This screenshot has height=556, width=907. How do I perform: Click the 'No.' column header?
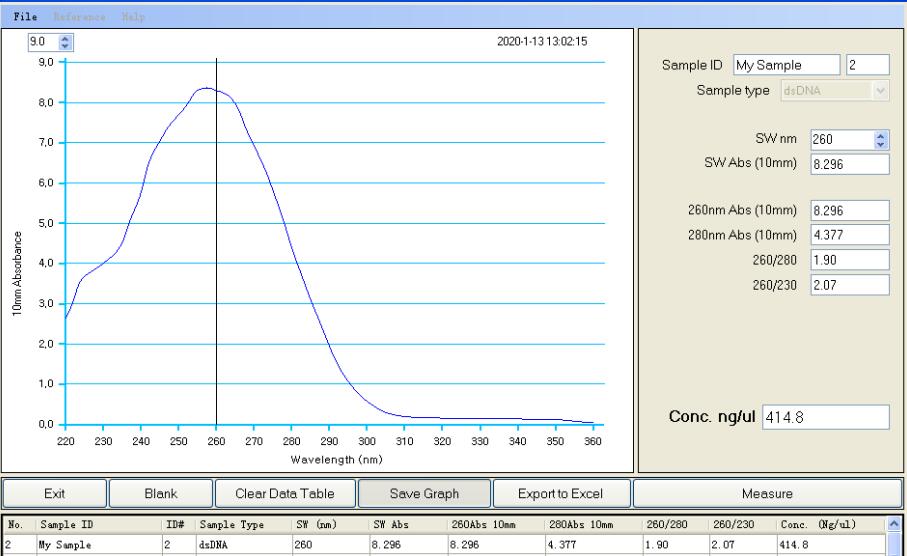tap(19, 525)
